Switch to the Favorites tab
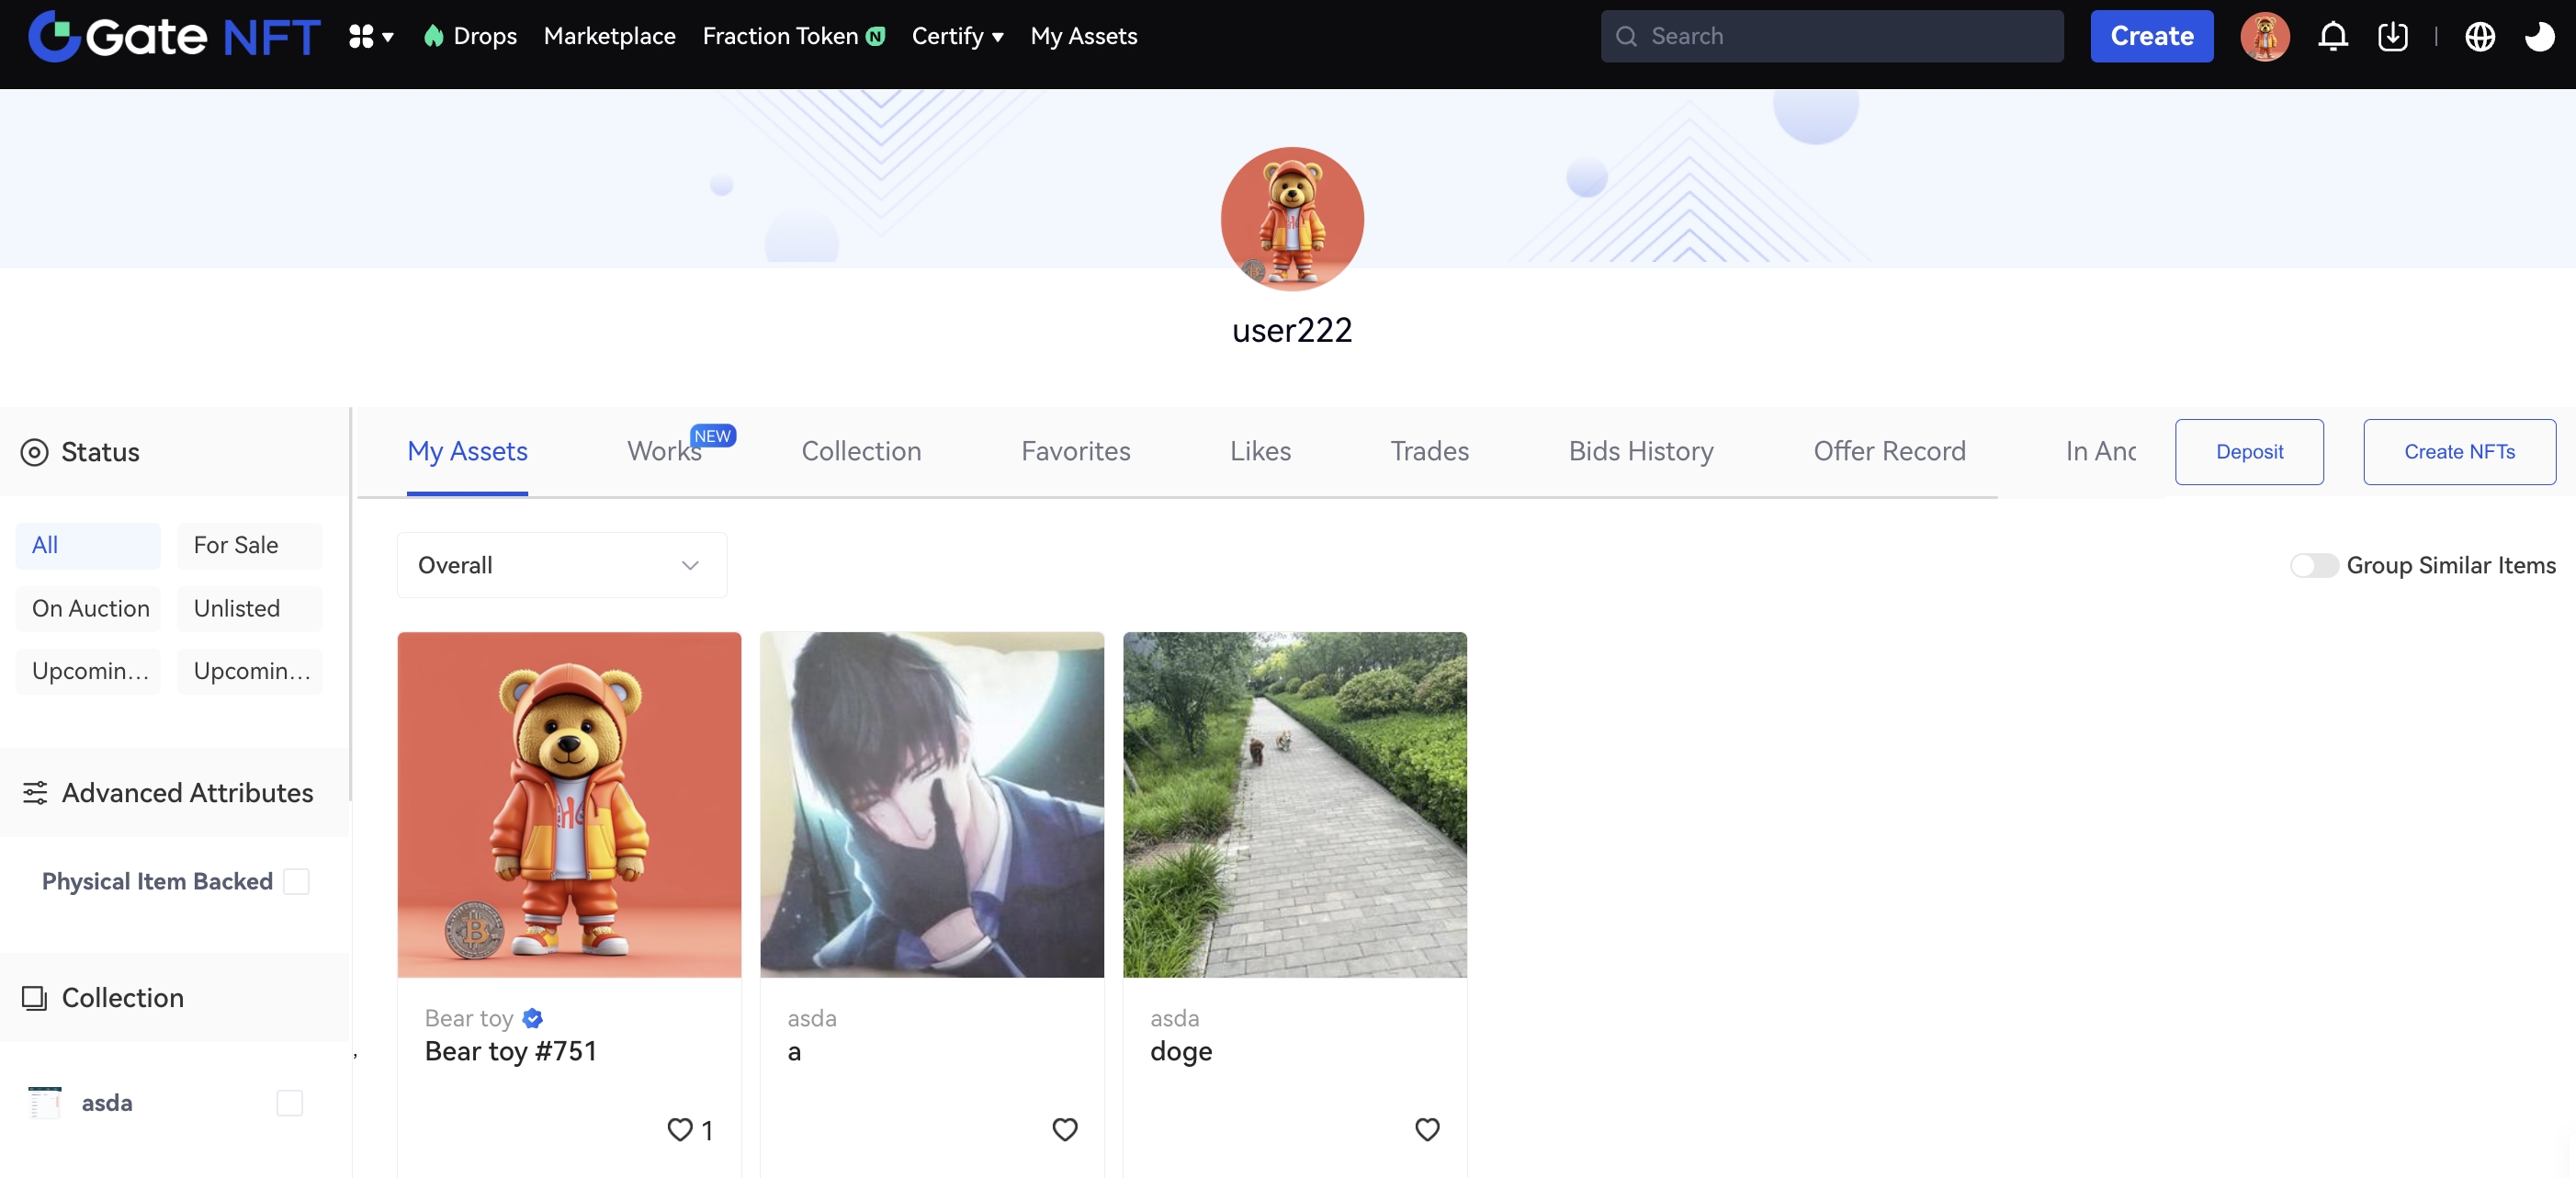This screenshot has height=1178, width=2576. [x=1075, y=451]
